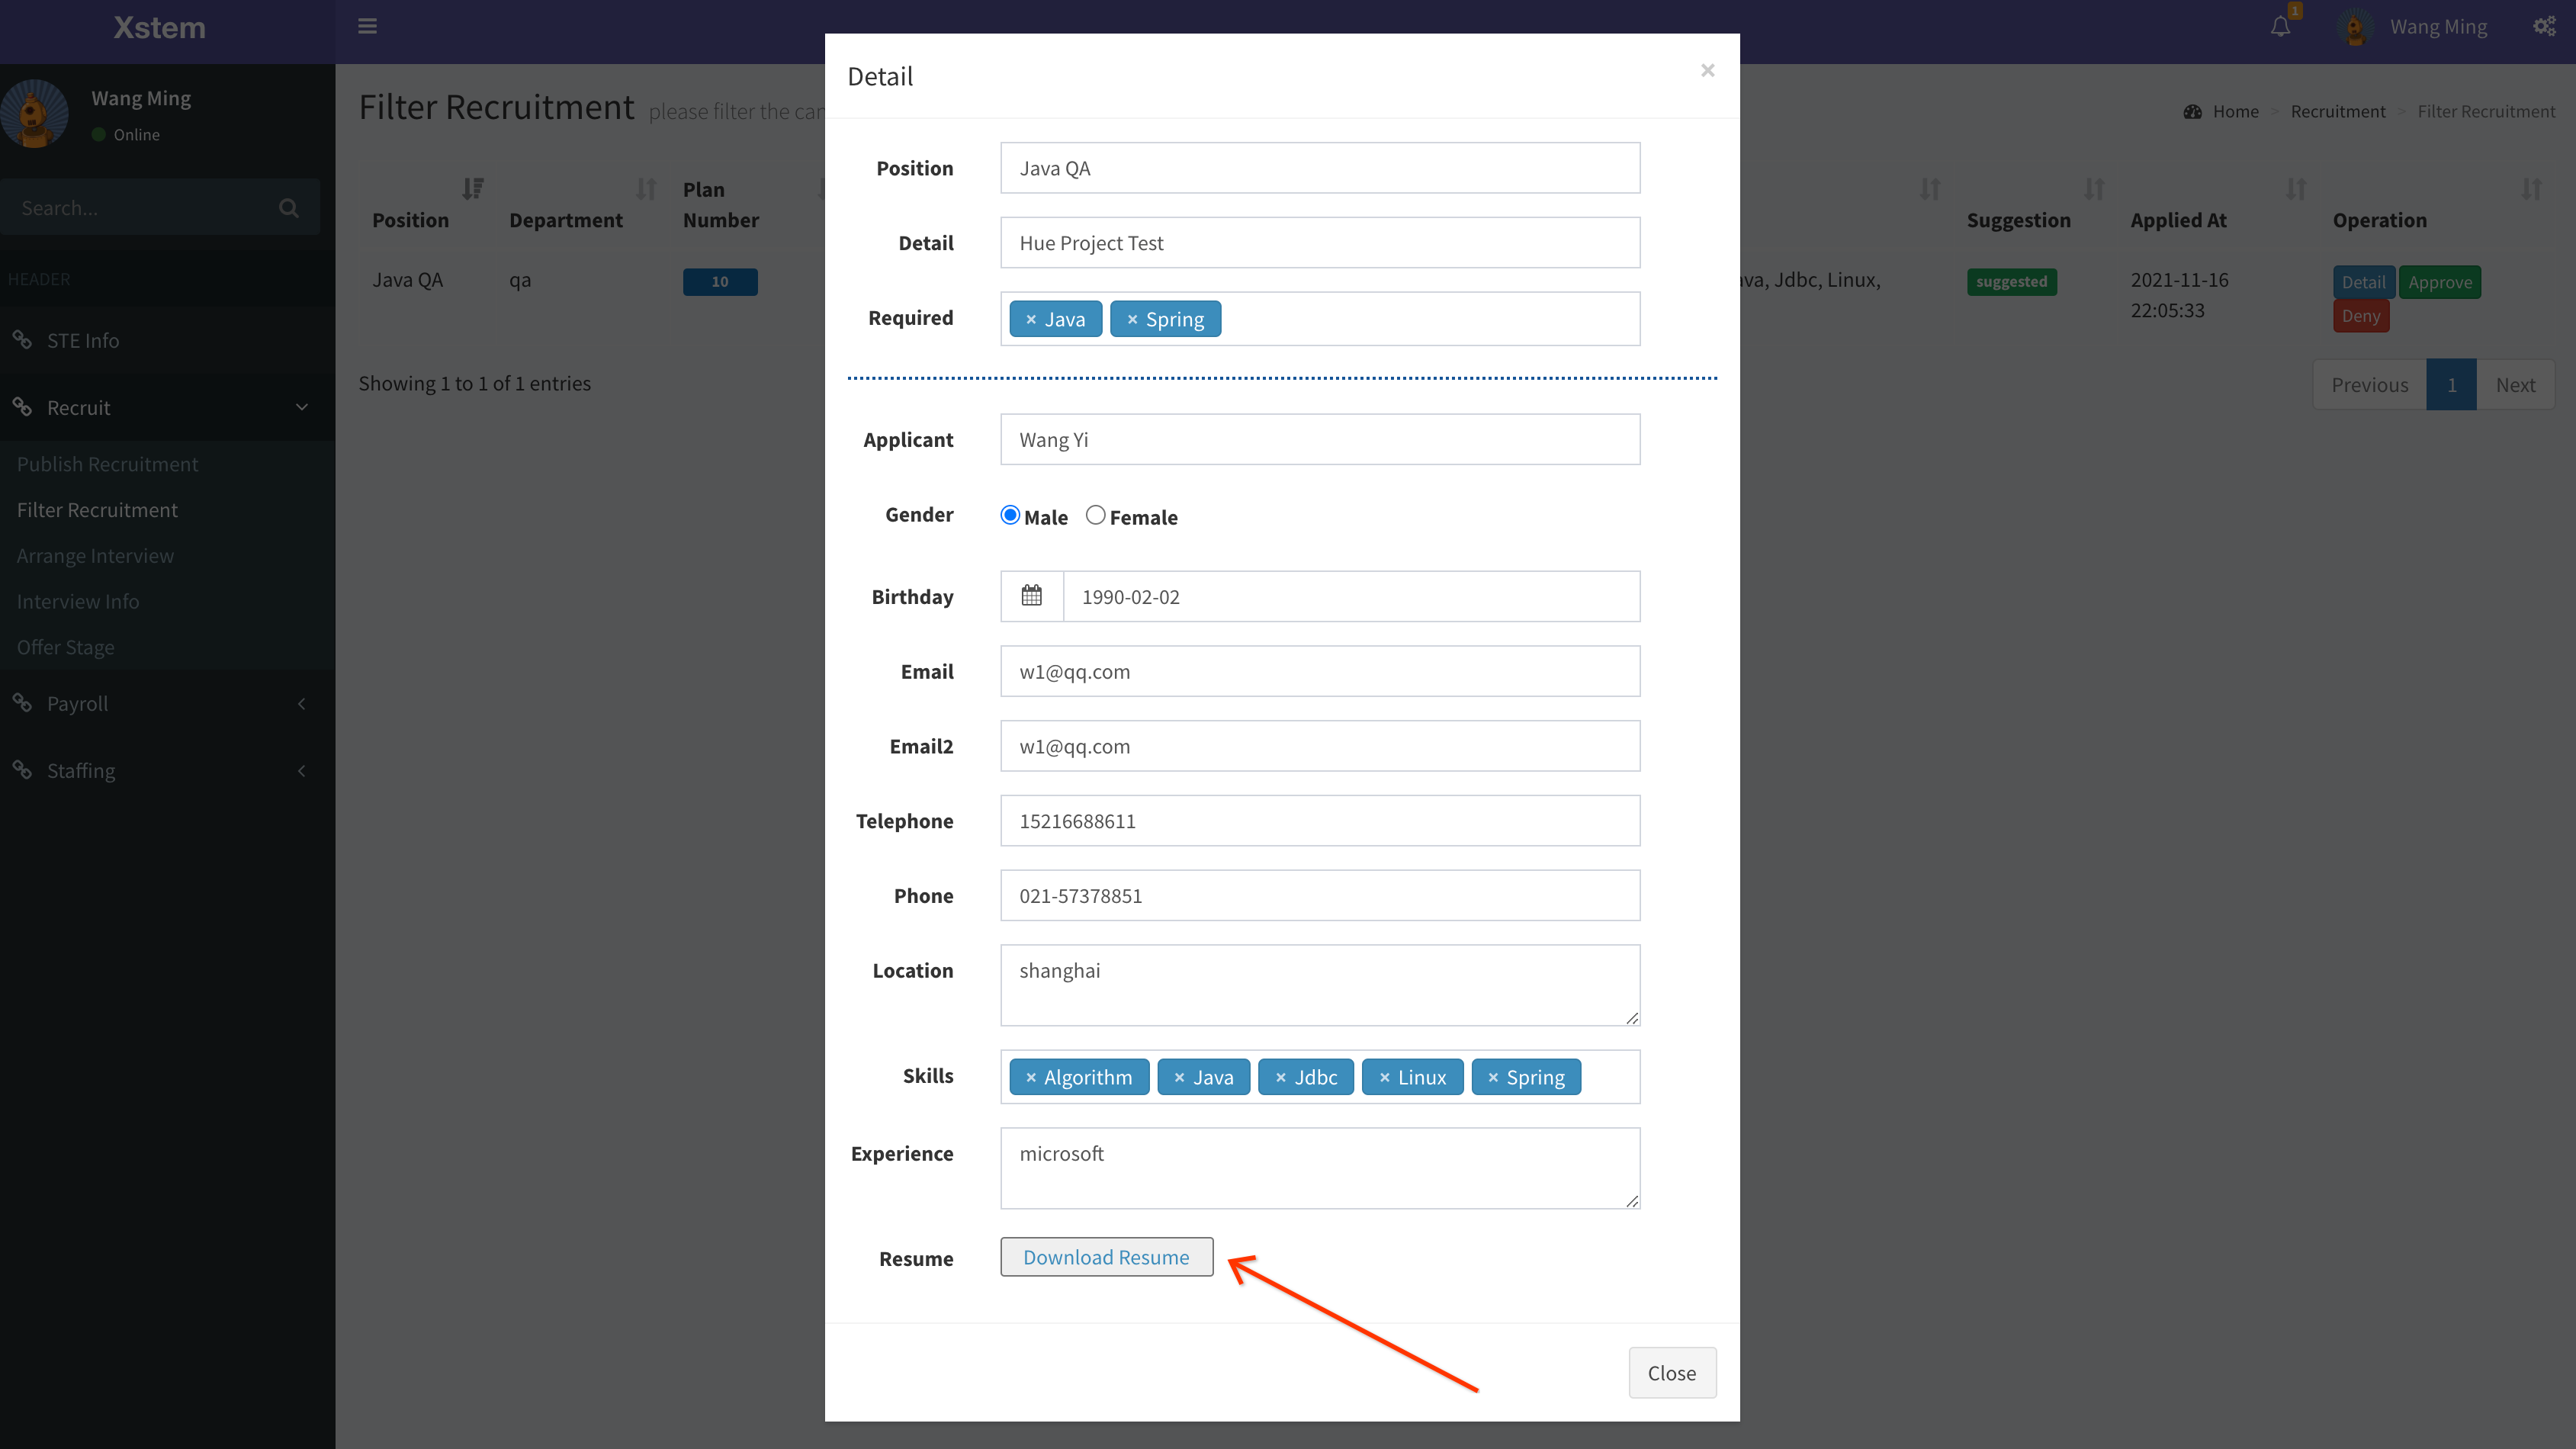This screenshot has height=1449, width=2576.
Task: Click the Phone field 021-57378851
Action: (1320, 896)
